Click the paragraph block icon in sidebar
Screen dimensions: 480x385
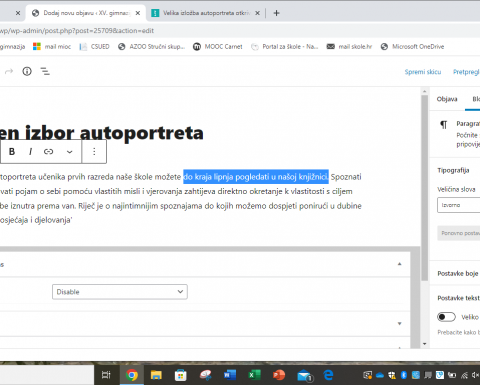pos(444,125)
